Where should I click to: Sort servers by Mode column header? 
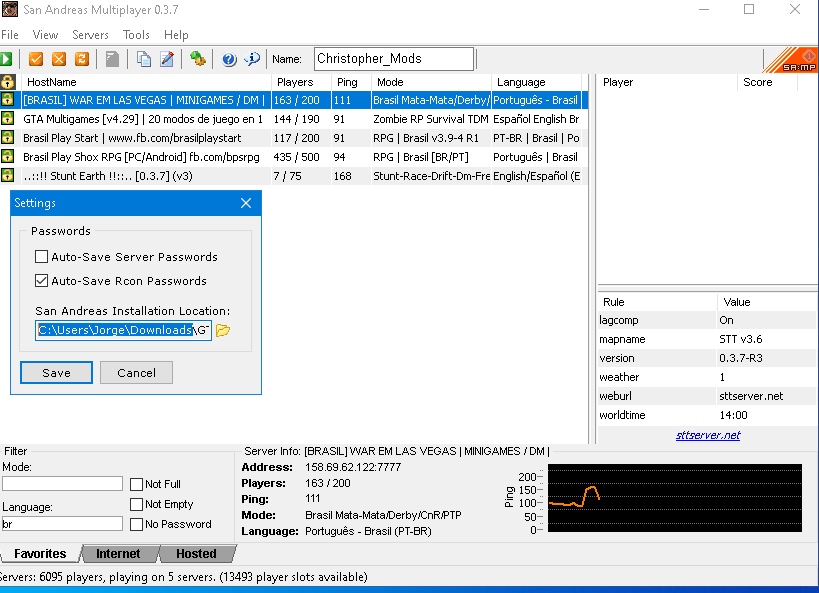431,82
